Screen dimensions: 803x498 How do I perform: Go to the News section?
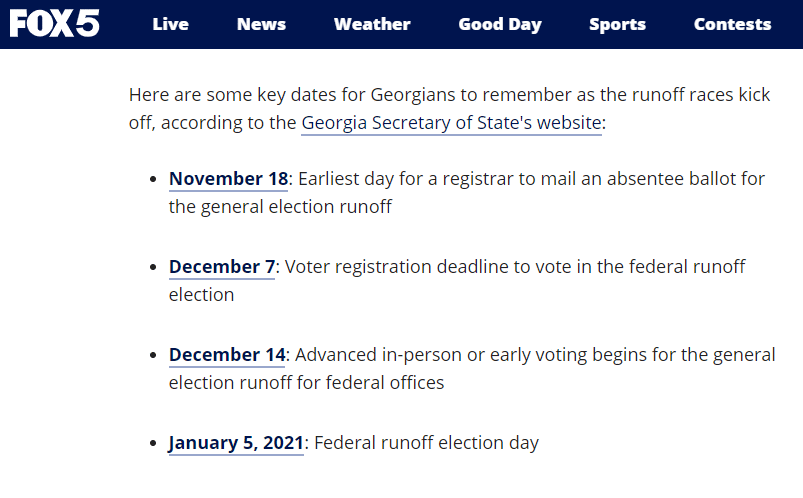point(261,24)
